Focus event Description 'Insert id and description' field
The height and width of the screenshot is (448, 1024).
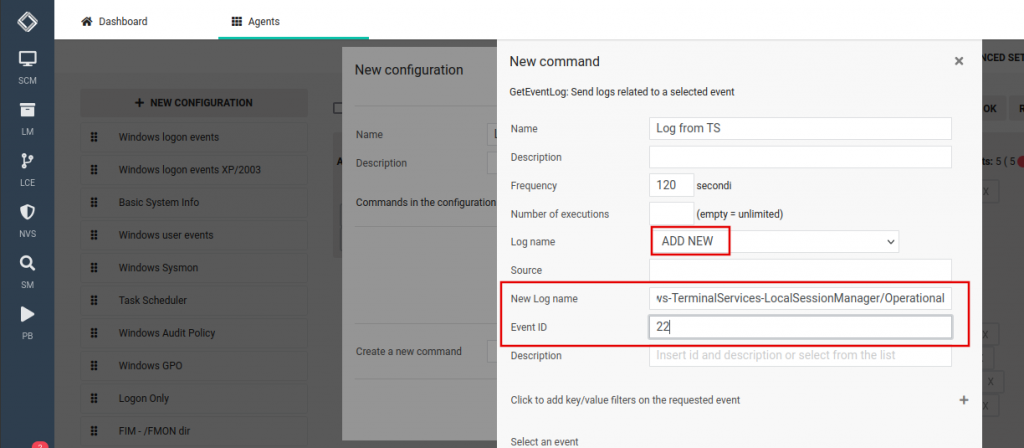tap(800, 355)
